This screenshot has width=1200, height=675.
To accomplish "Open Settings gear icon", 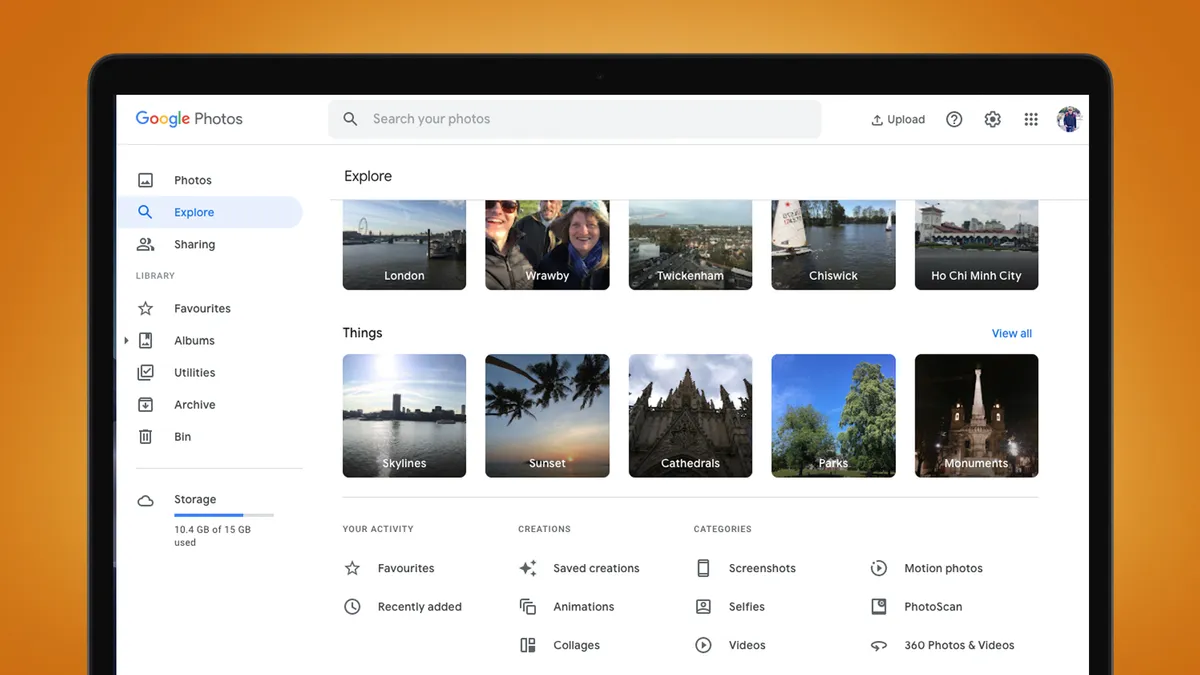I will coord(992,119).
